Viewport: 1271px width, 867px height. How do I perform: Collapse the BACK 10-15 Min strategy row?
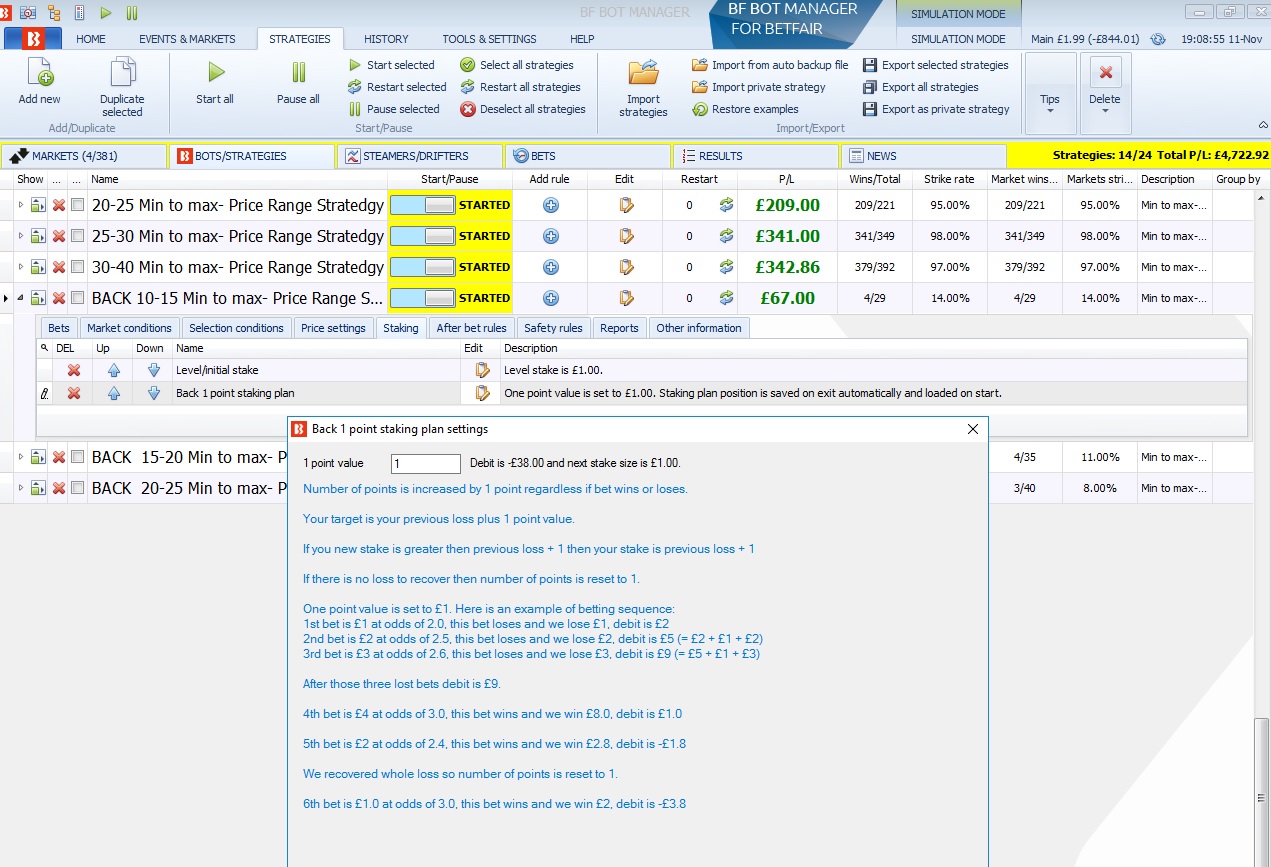21,298
